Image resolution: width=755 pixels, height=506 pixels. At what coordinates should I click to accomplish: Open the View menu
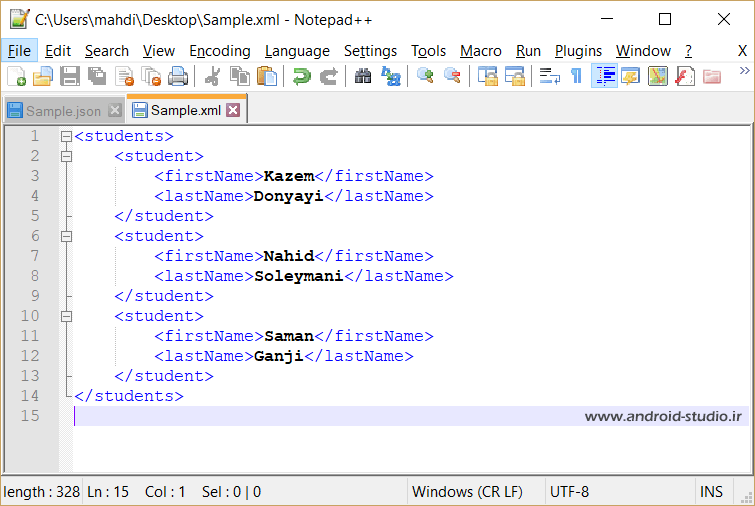click(158, 51)
